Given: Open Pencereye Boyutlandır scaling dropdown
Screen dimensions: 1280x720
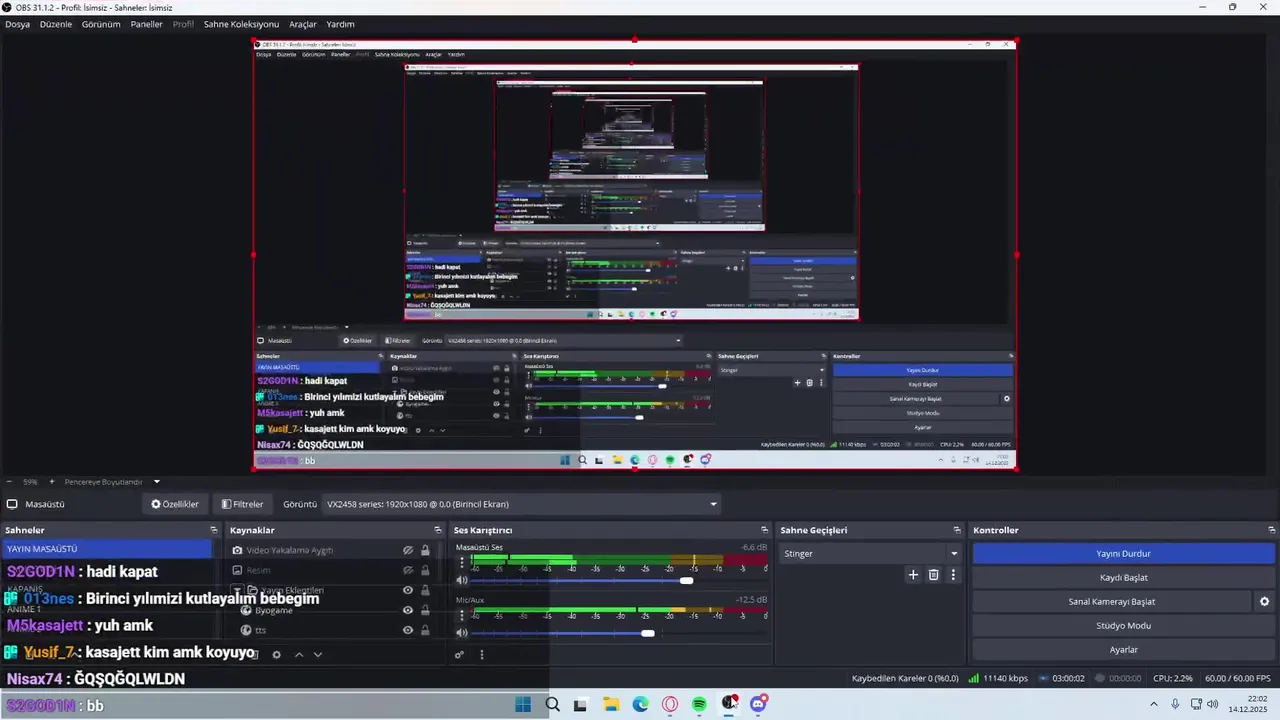Looking at the screenshot, I should coord(112,482).
